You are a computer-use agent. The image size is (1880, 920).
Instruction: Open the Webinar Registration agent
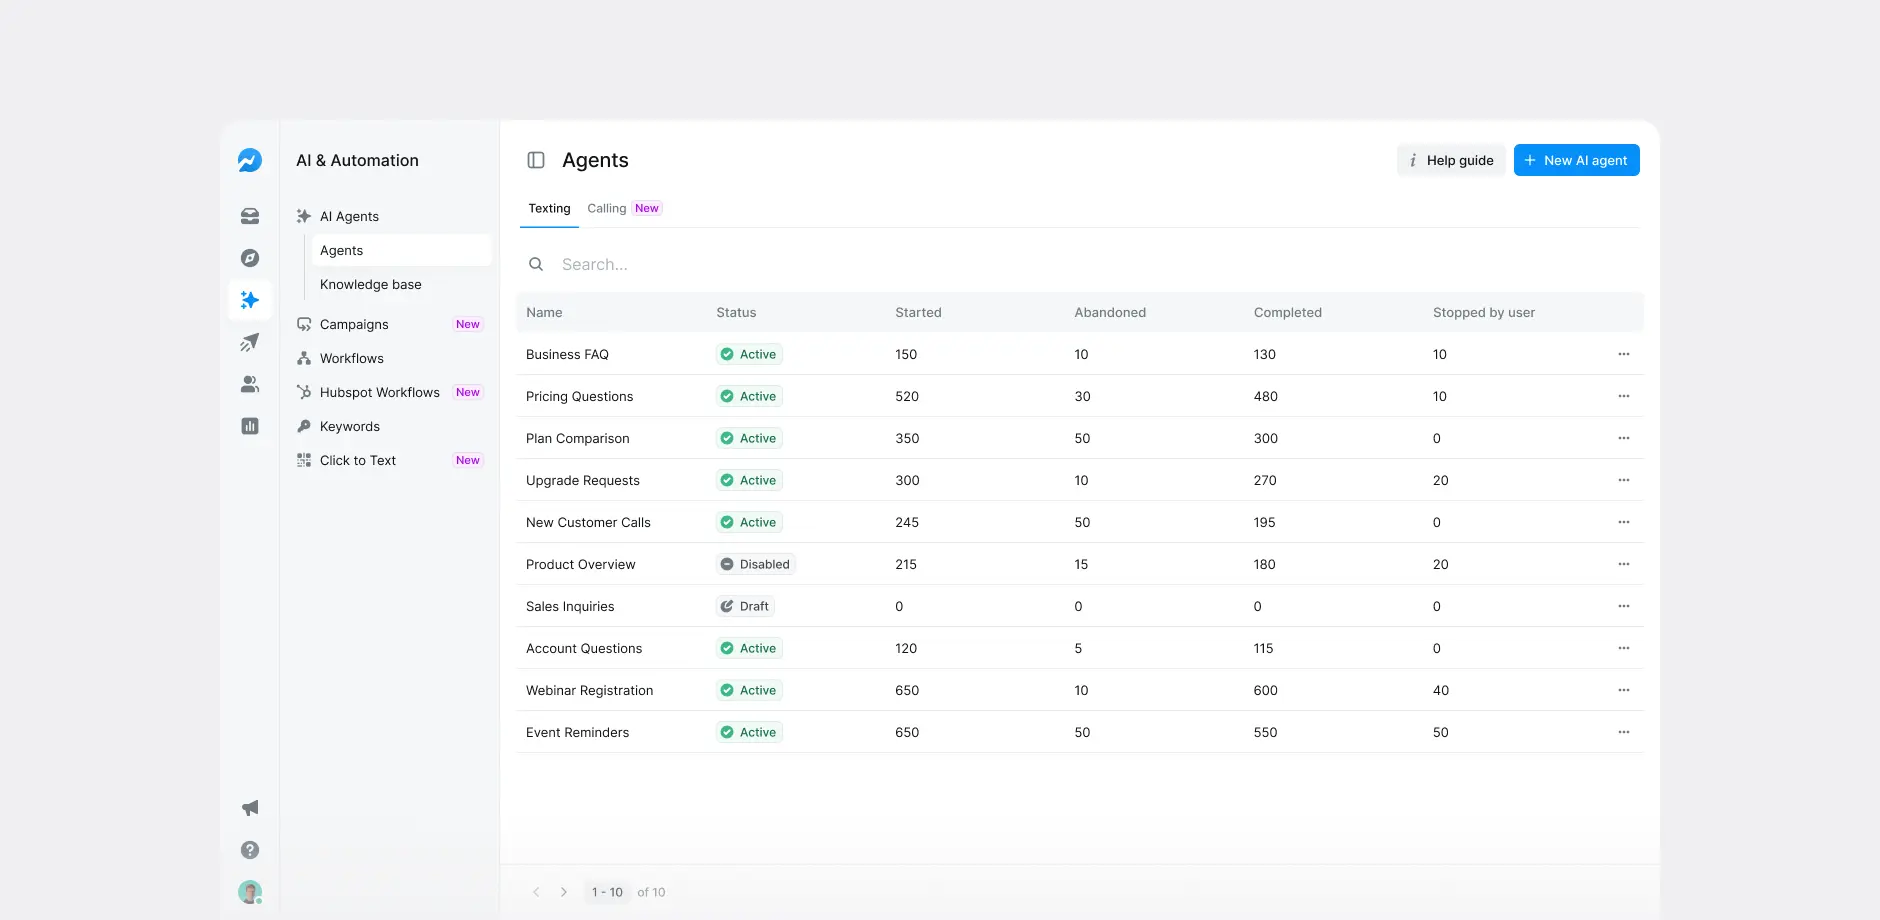coord(589,690)
